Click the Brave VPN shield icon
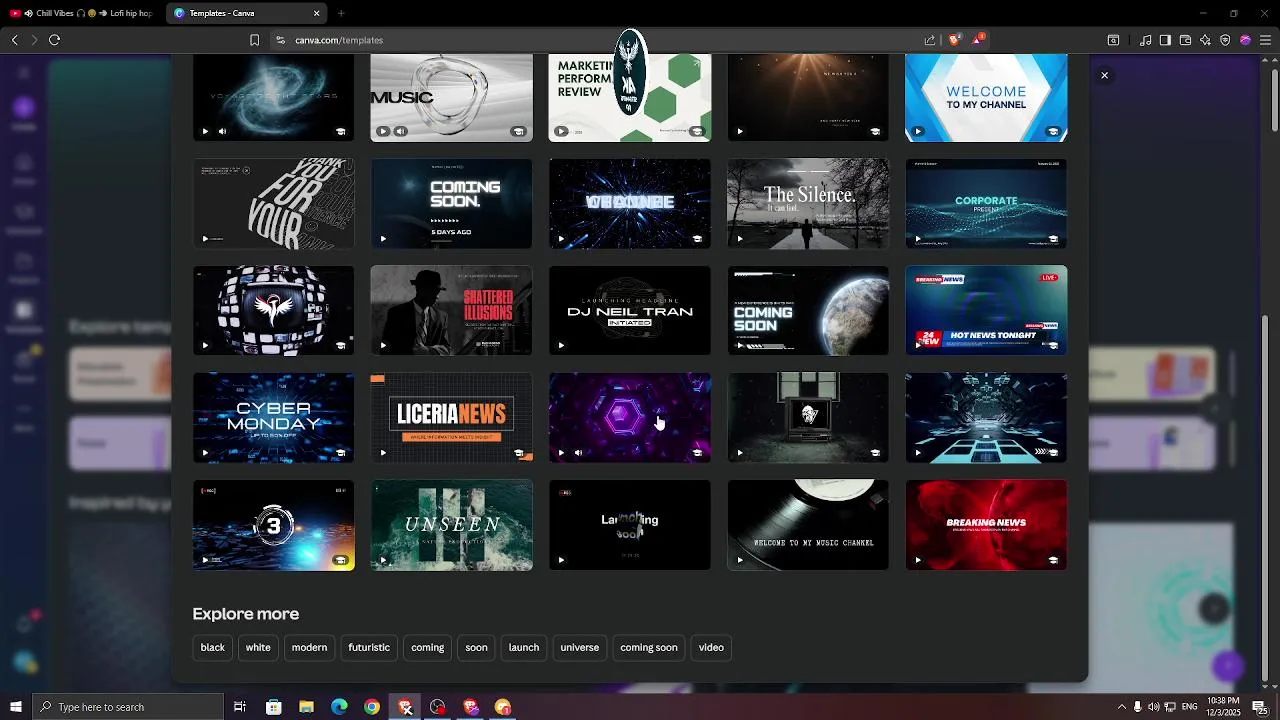This screenshot has width=1280, height=720. tap(1225, 40)
